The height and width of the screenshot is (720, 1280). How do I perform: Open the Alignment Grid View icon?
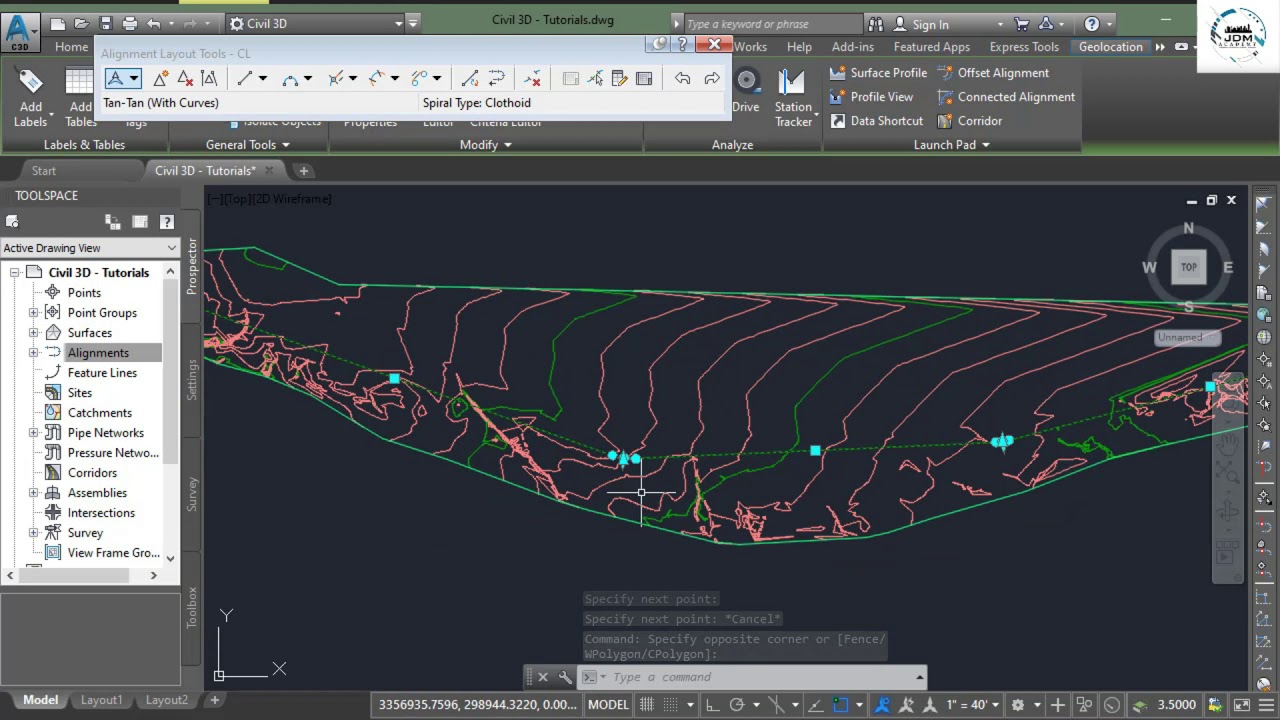click(x=644, y=79)
